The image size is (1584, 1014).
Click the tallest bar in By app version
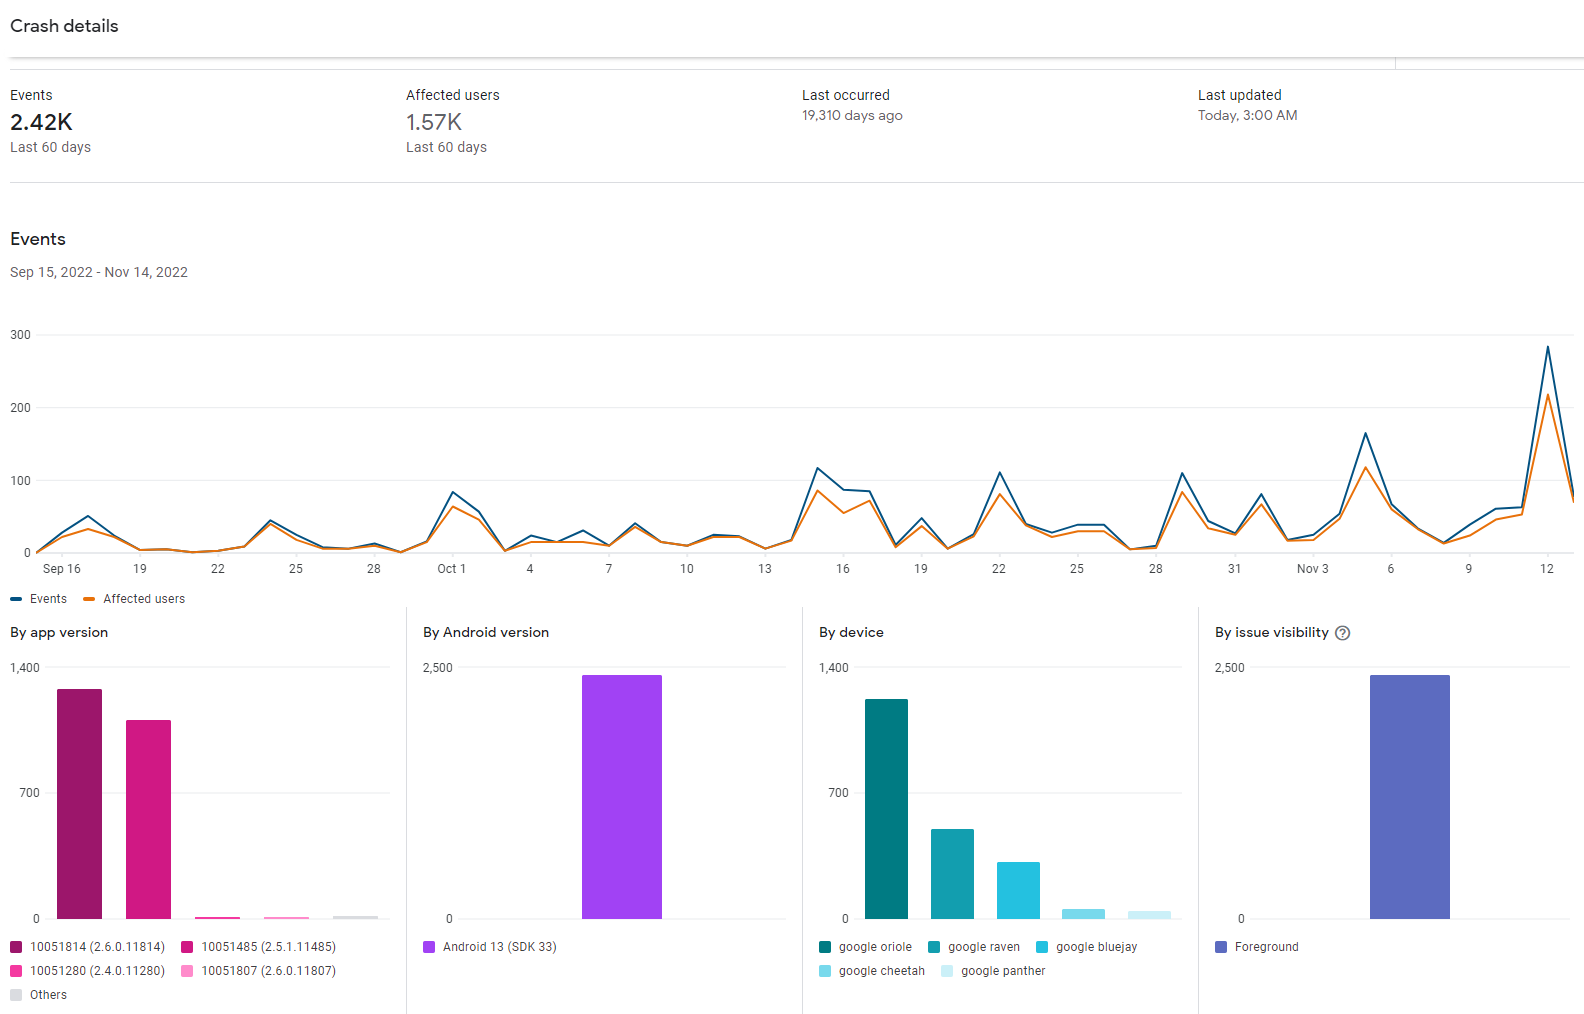click(79, 803)
